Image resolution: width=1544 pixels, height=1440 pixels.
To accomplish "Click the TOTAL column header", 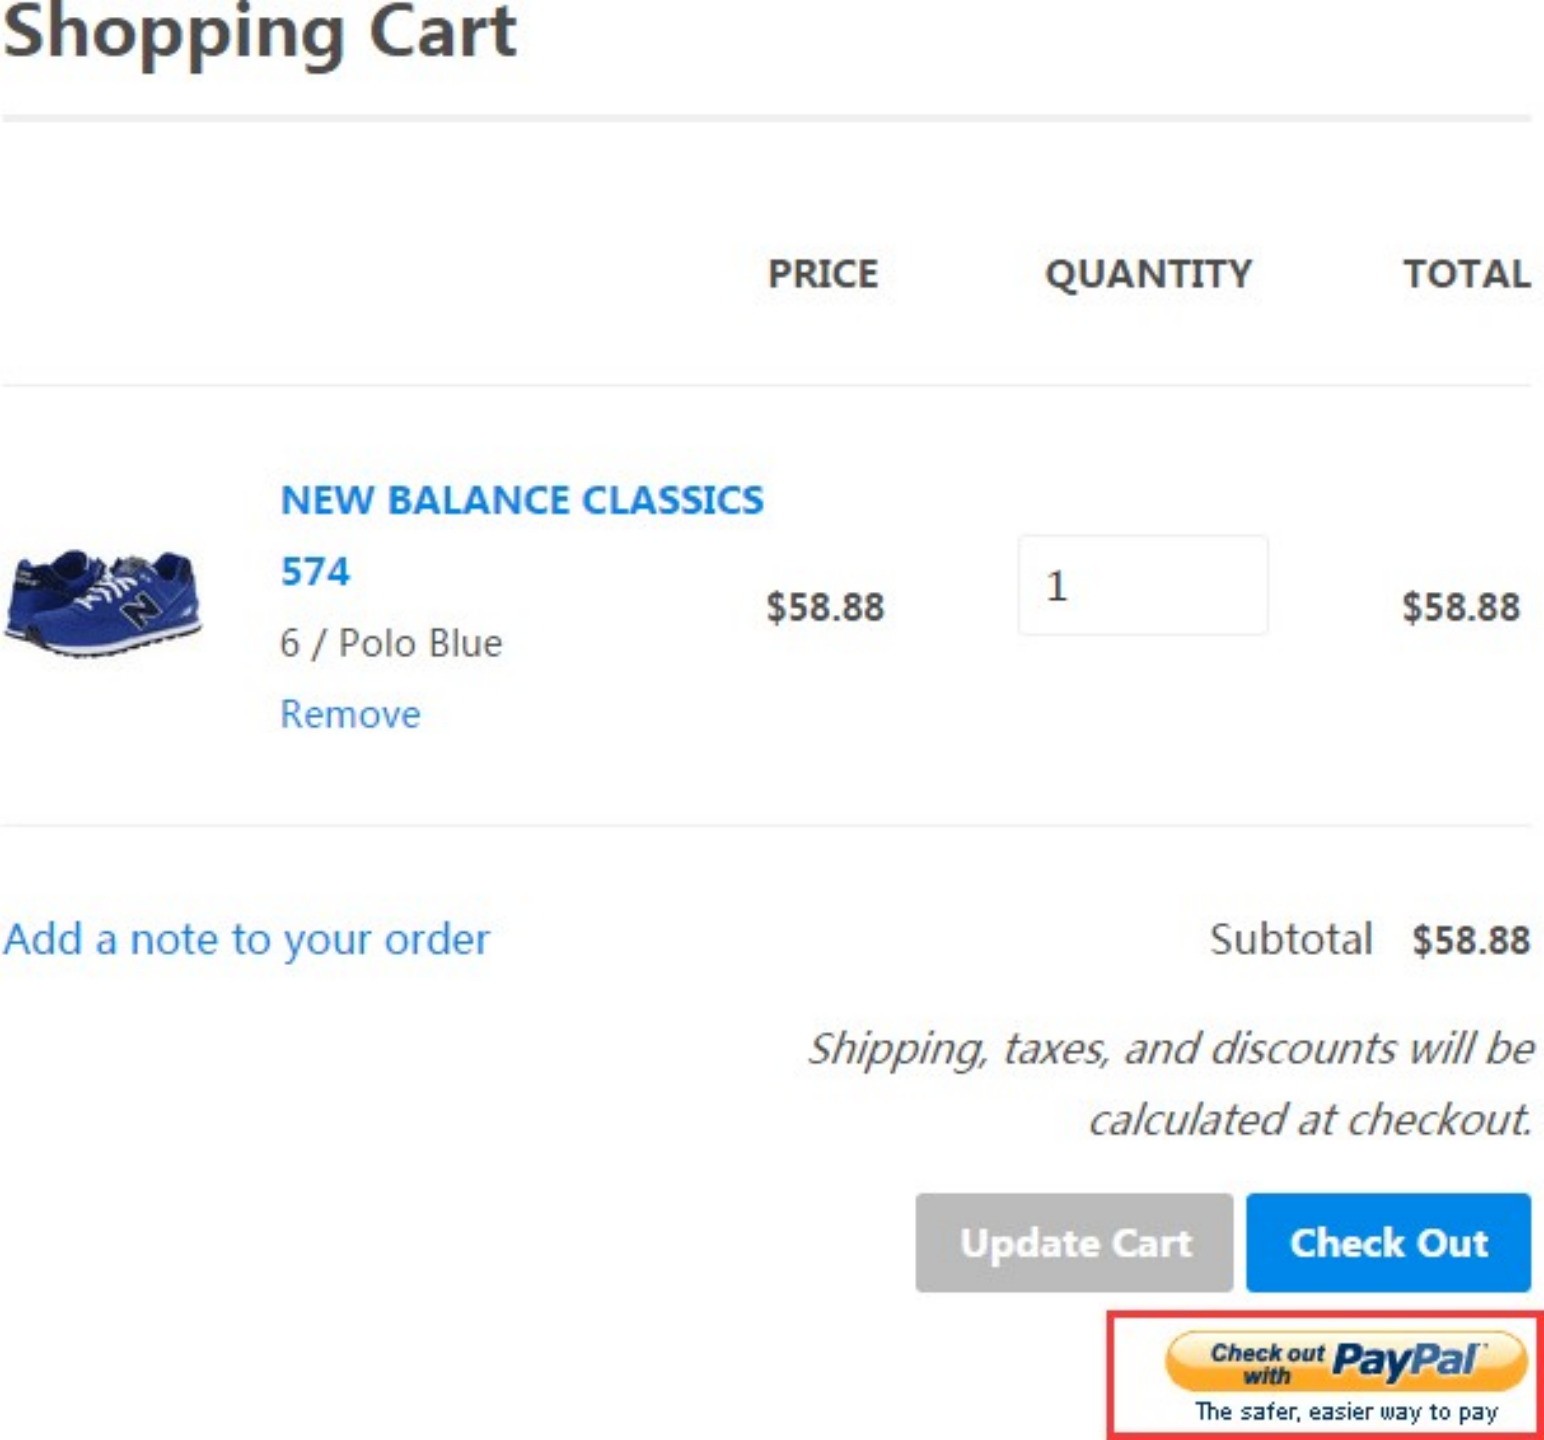I will pyautogui.click(x=1466, y=274).
